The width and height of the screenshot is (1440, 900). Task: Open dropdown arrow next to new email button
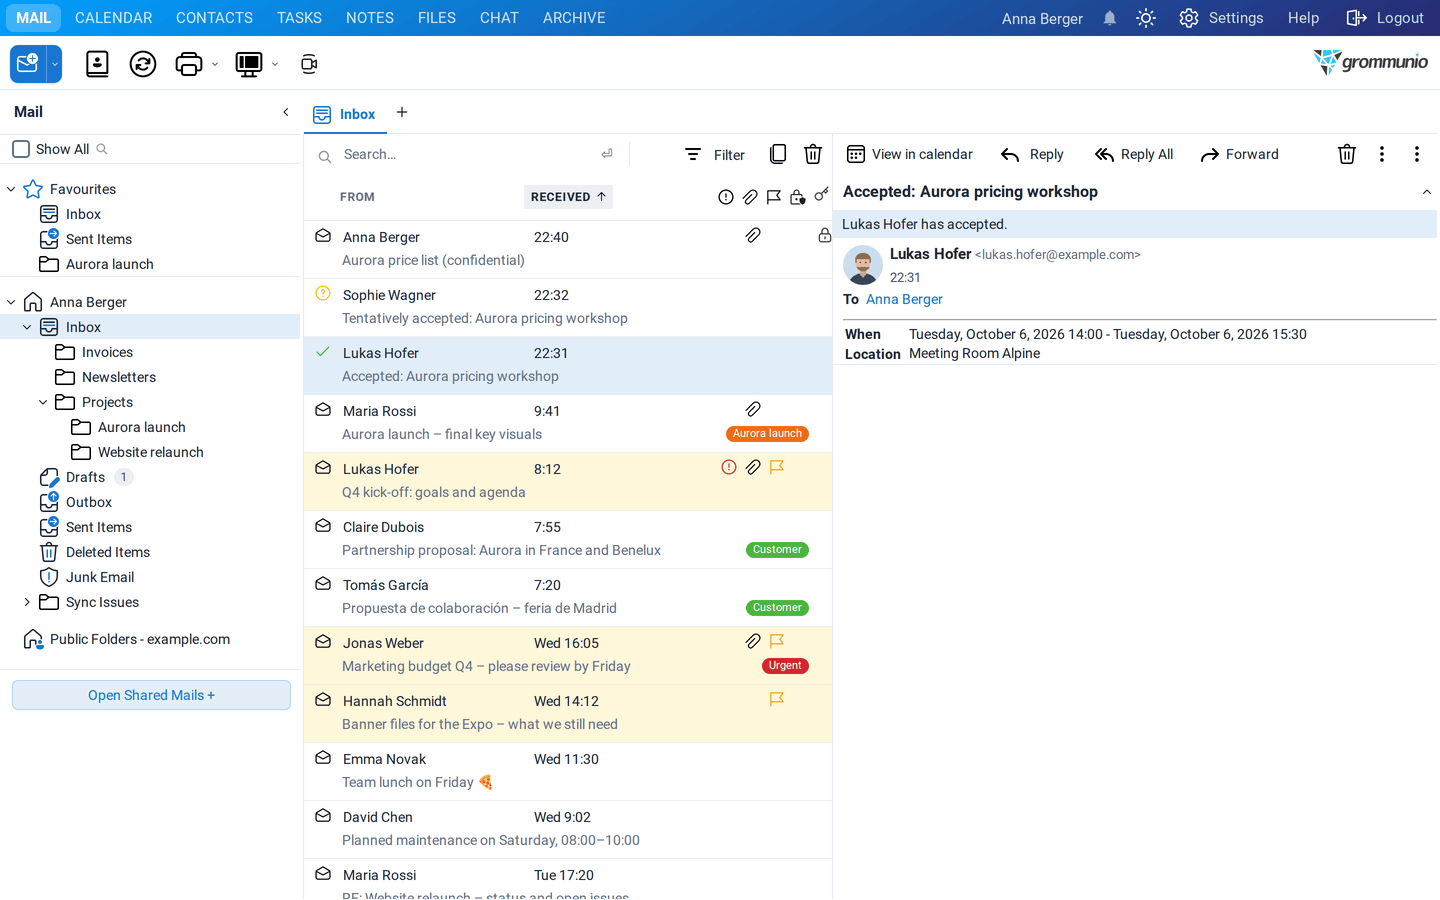point(55,64)
